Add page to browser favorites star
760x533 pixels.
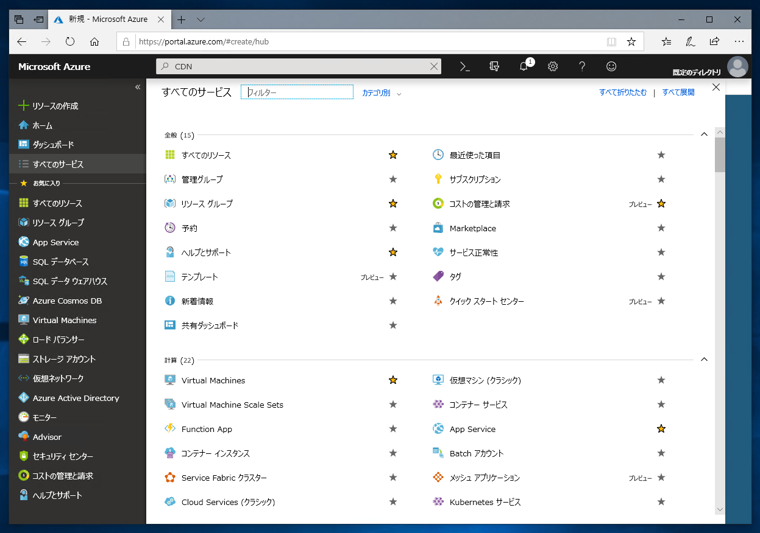click(631, 42)
